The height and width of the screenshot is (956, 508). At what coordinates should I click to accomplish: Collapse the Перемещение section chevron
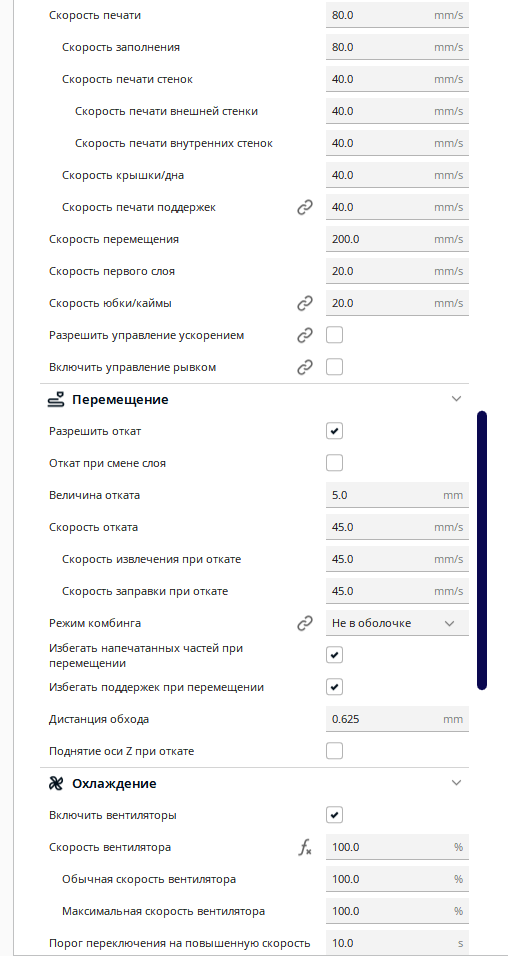click(x=456, y=399)
